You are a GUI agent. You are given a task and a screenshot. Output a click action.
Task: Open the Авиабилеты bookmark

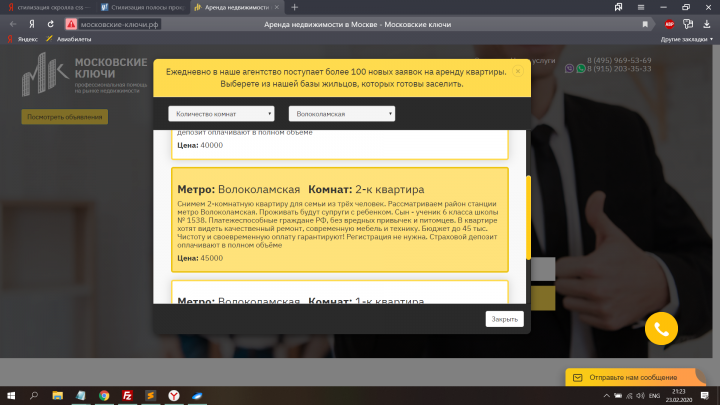[68, 39]
